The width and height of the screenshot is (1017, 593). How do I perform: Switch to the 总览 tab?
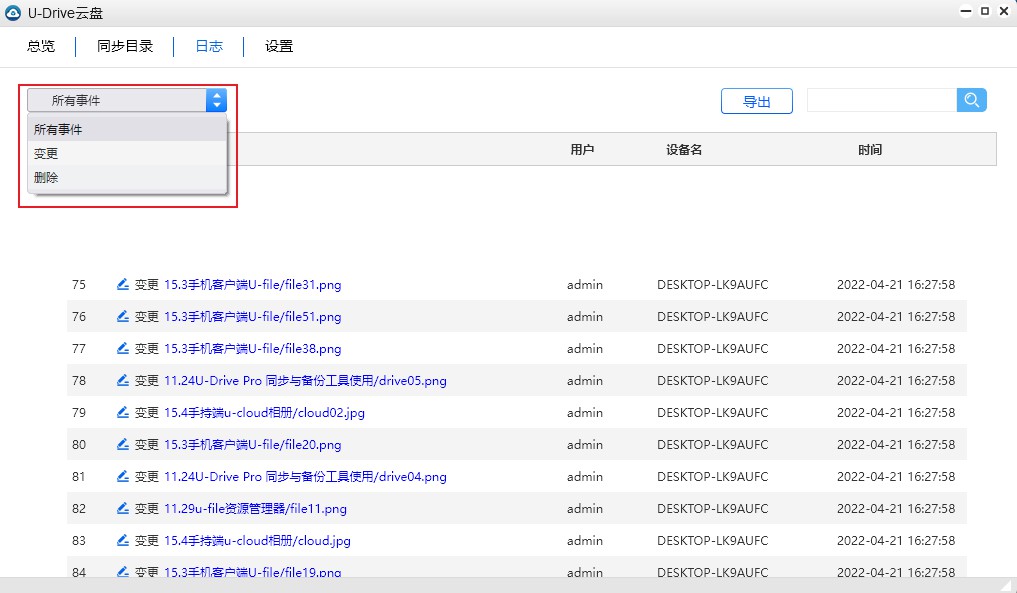click(41, 47)
